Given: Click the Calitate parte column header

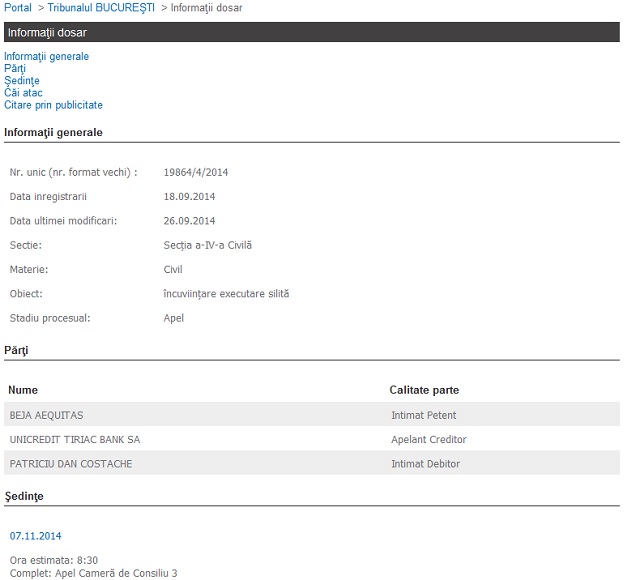Looking at the screenshot, I should click(424, 390).
